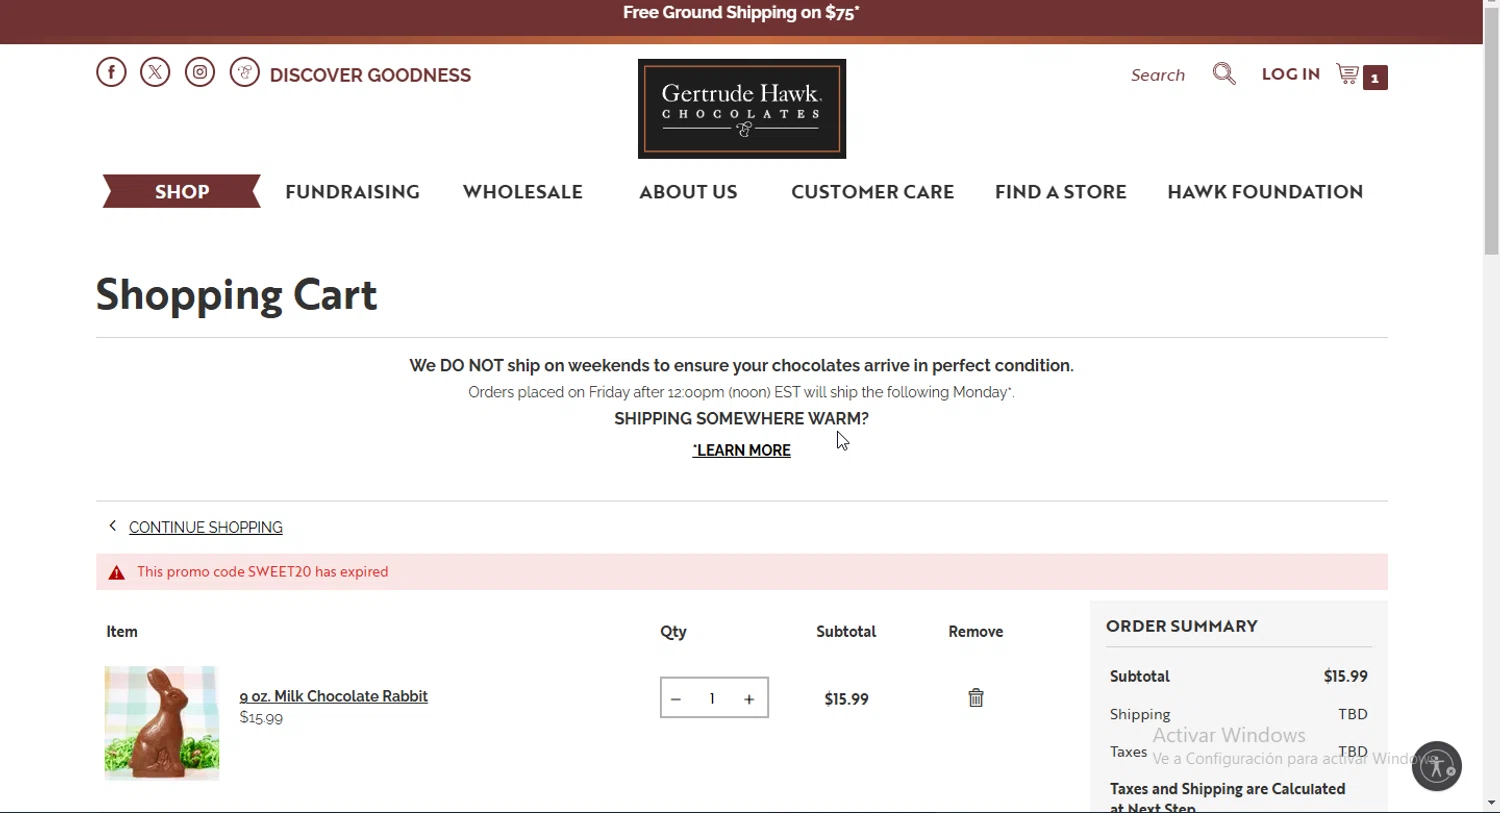Screen dimensions: 1500x813
Task: Open the SHOP menu
Action: 182,191
